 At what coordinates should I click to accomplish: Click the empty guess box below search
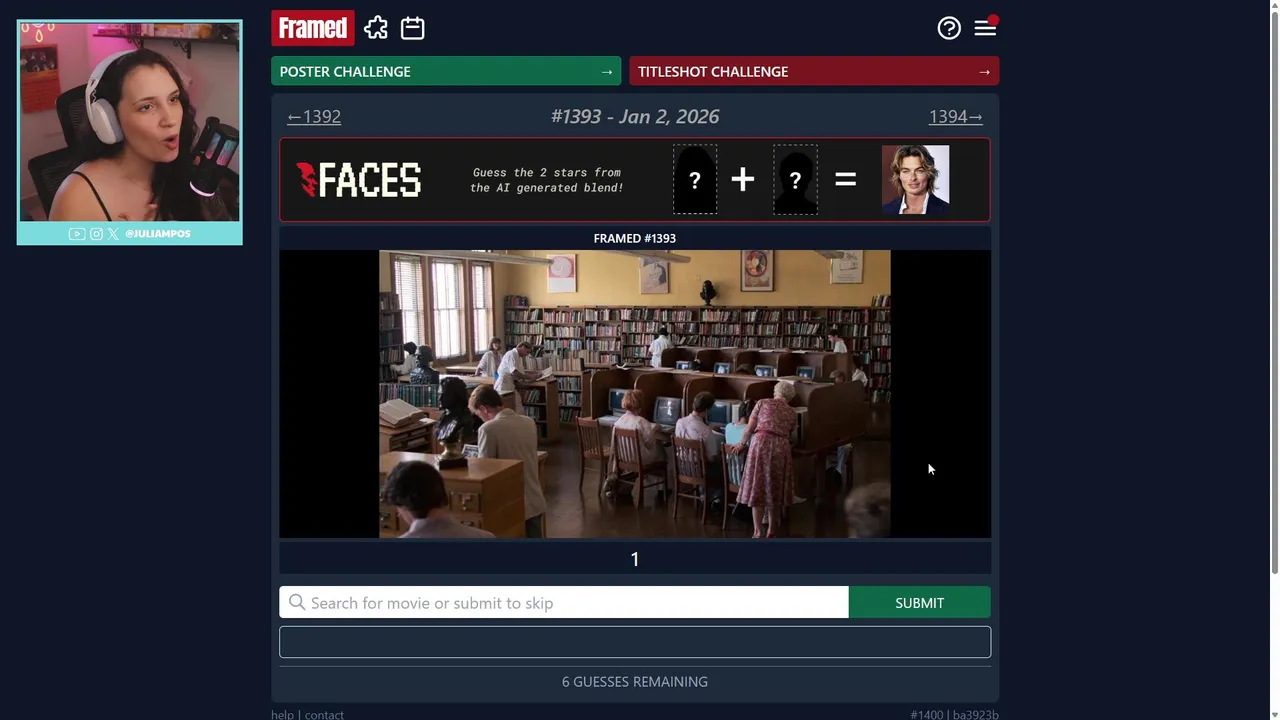[635, 642]
